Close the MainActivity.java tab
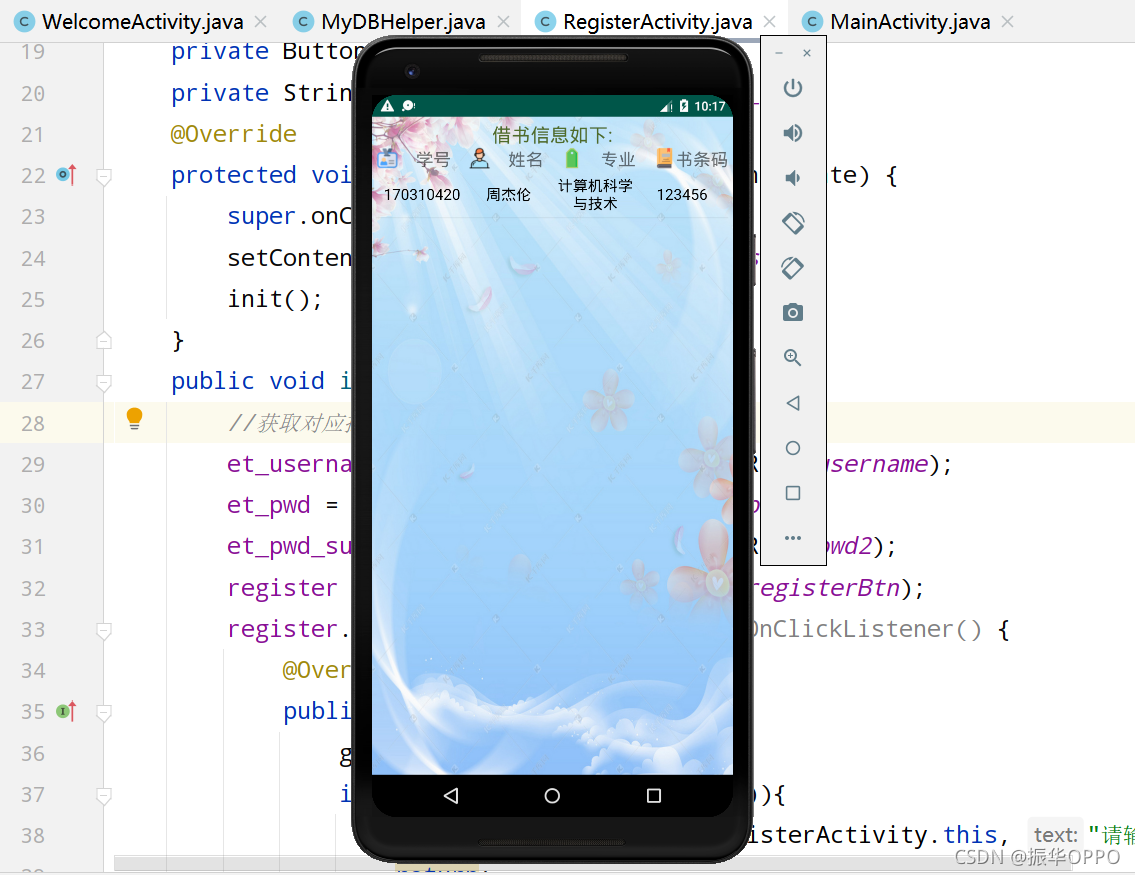Screen dimensions: 1135x875 point(1007,22)
